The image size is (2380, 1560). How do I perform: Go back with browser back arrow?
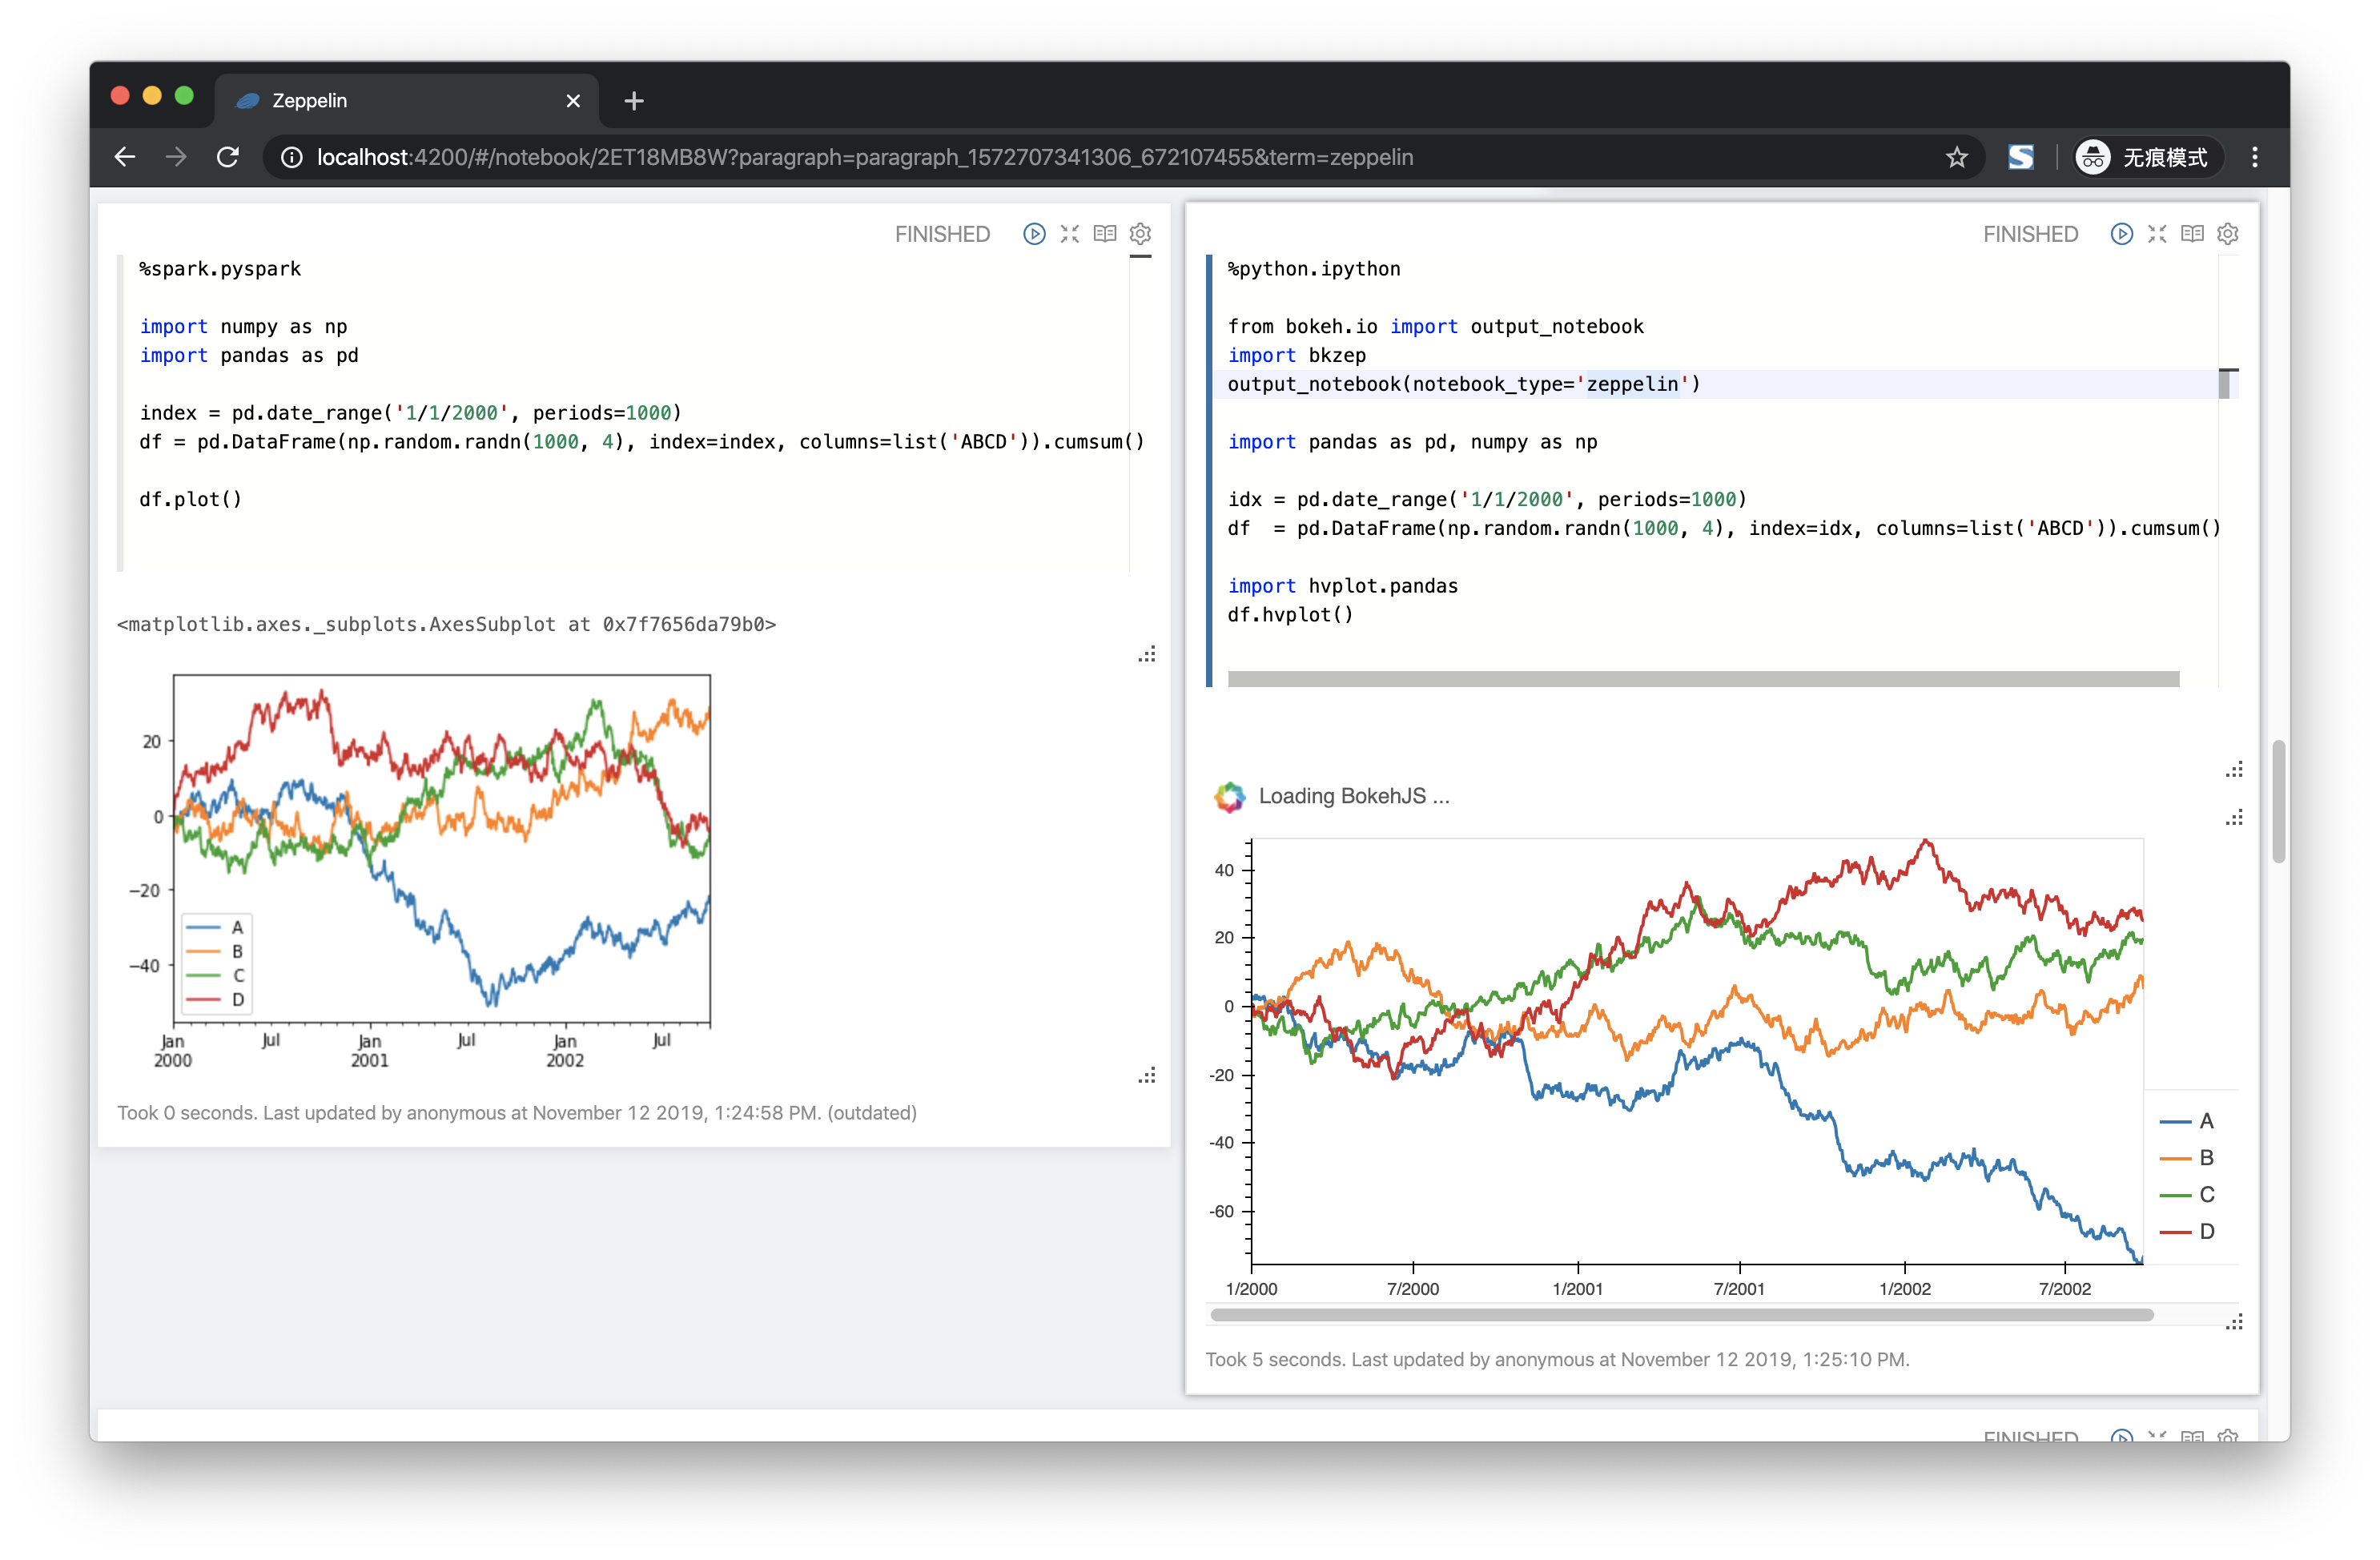pos(125,157)
